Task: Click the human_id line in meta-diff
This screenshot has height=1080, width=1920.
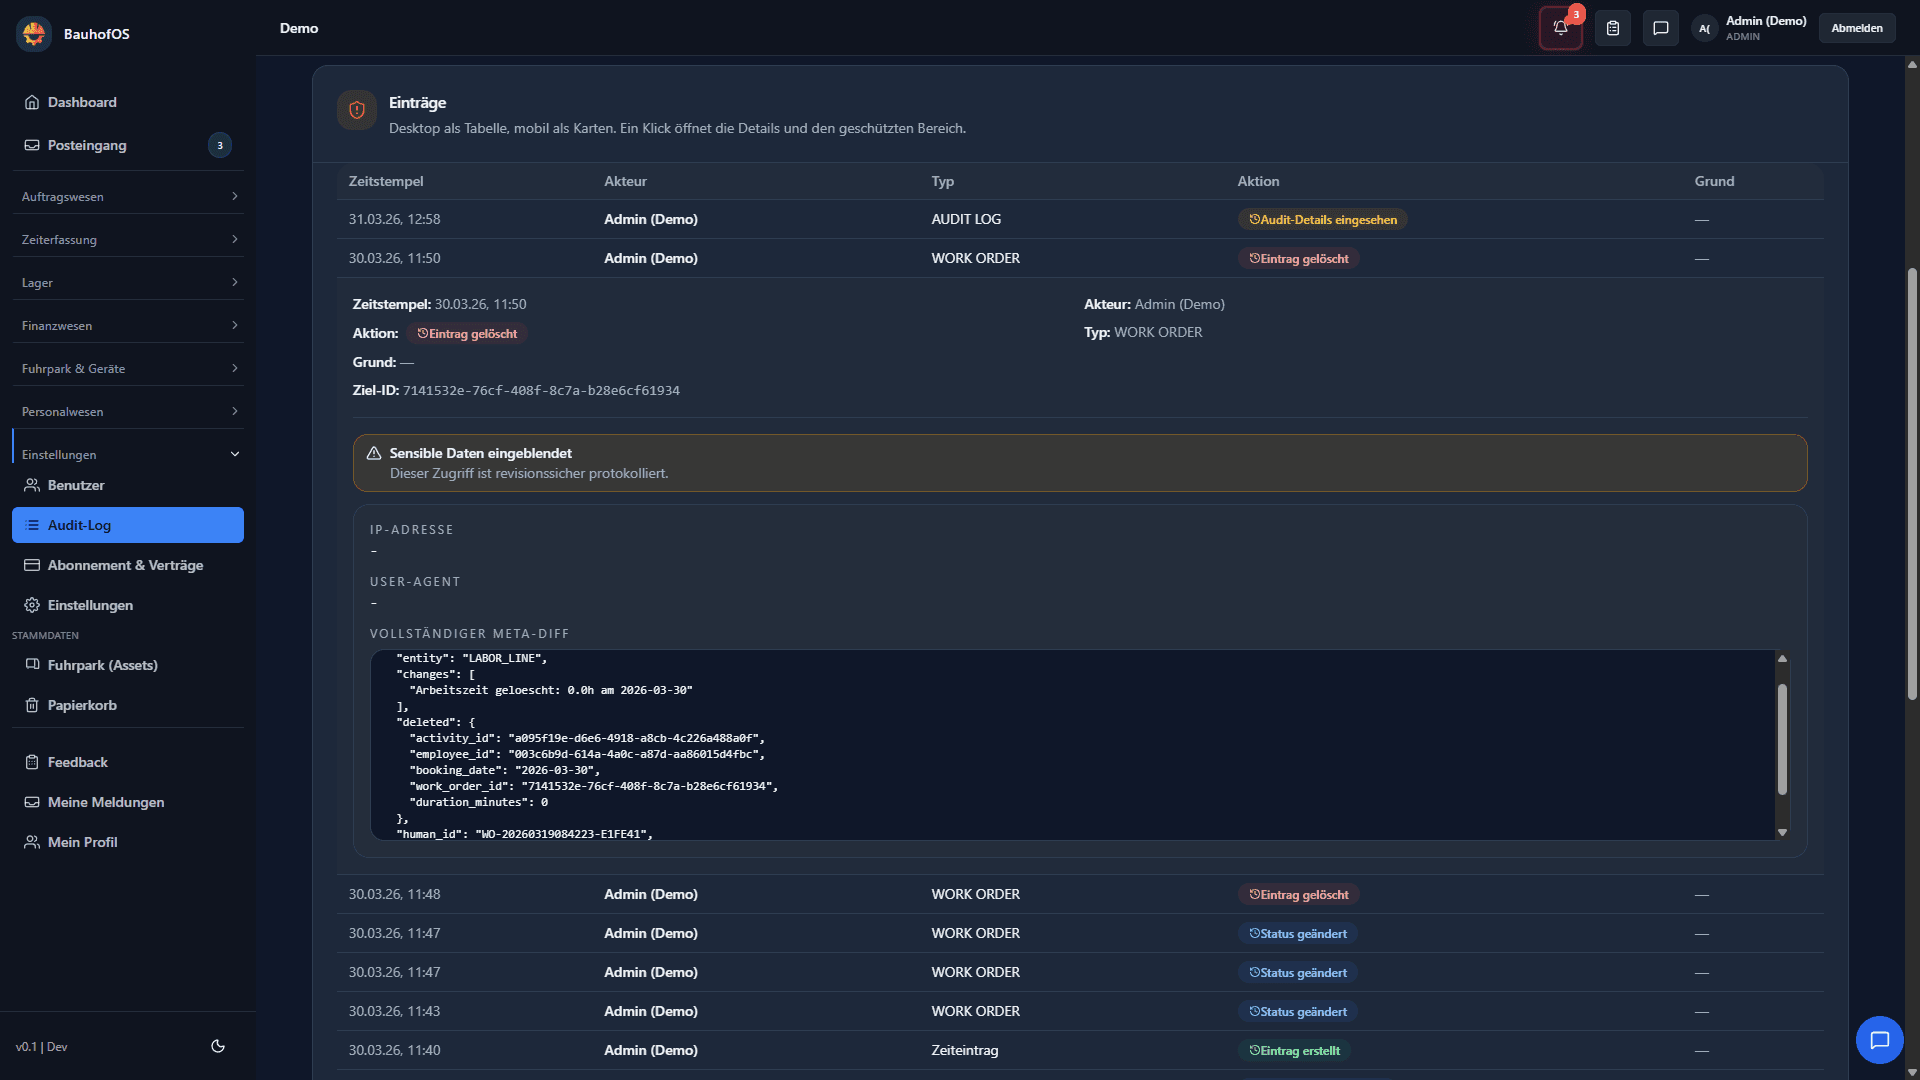Action: (x=524, y=834)
